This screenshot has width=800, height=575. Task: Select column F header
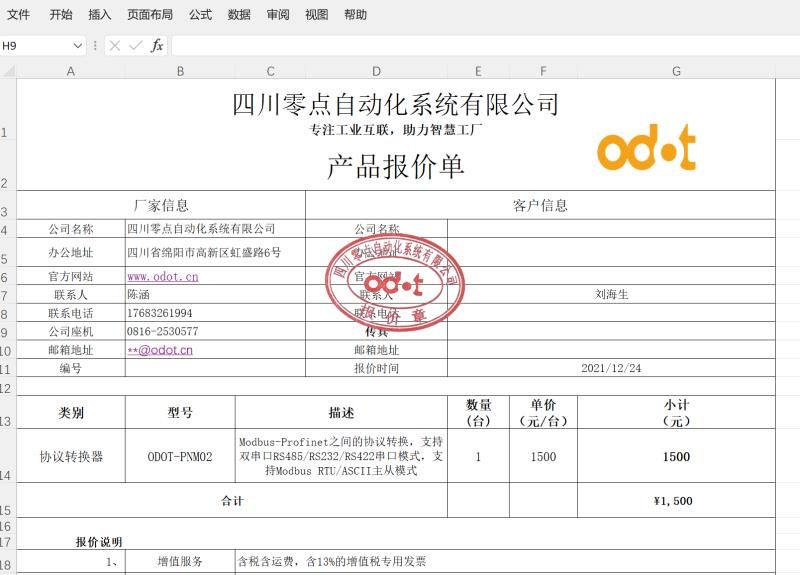point(543,71)
